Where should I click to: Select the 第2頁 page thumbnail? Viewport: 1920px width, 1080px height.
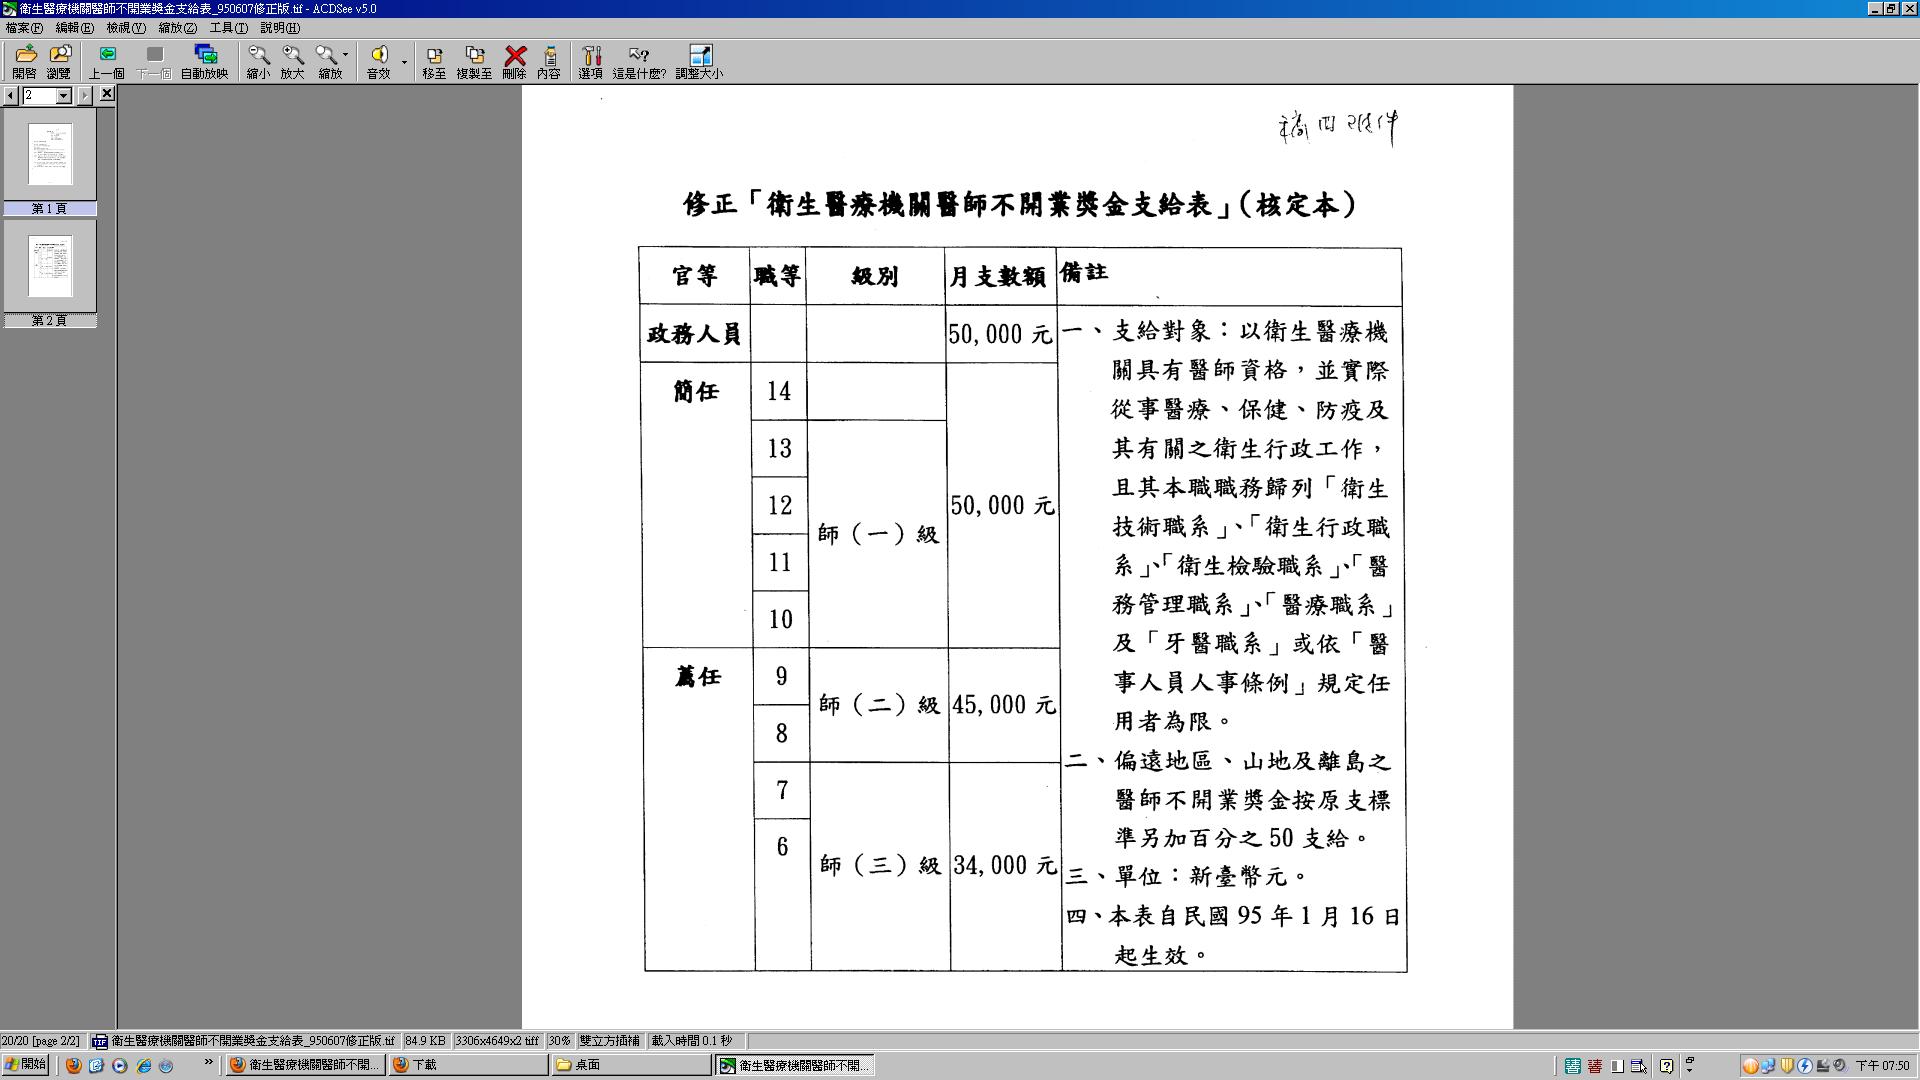[50, 265]
